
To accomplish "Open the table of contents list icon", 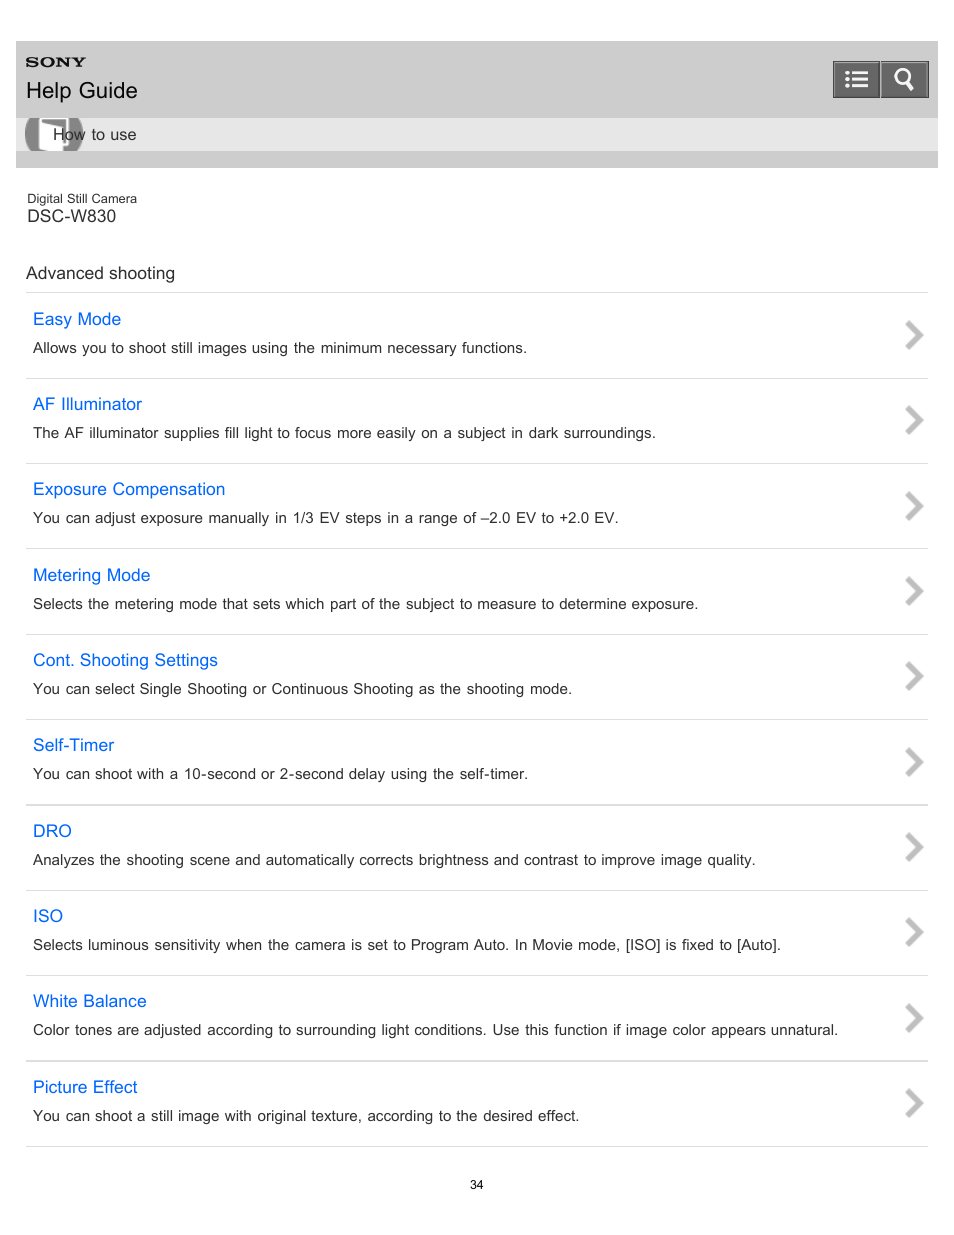I will 856,79.
